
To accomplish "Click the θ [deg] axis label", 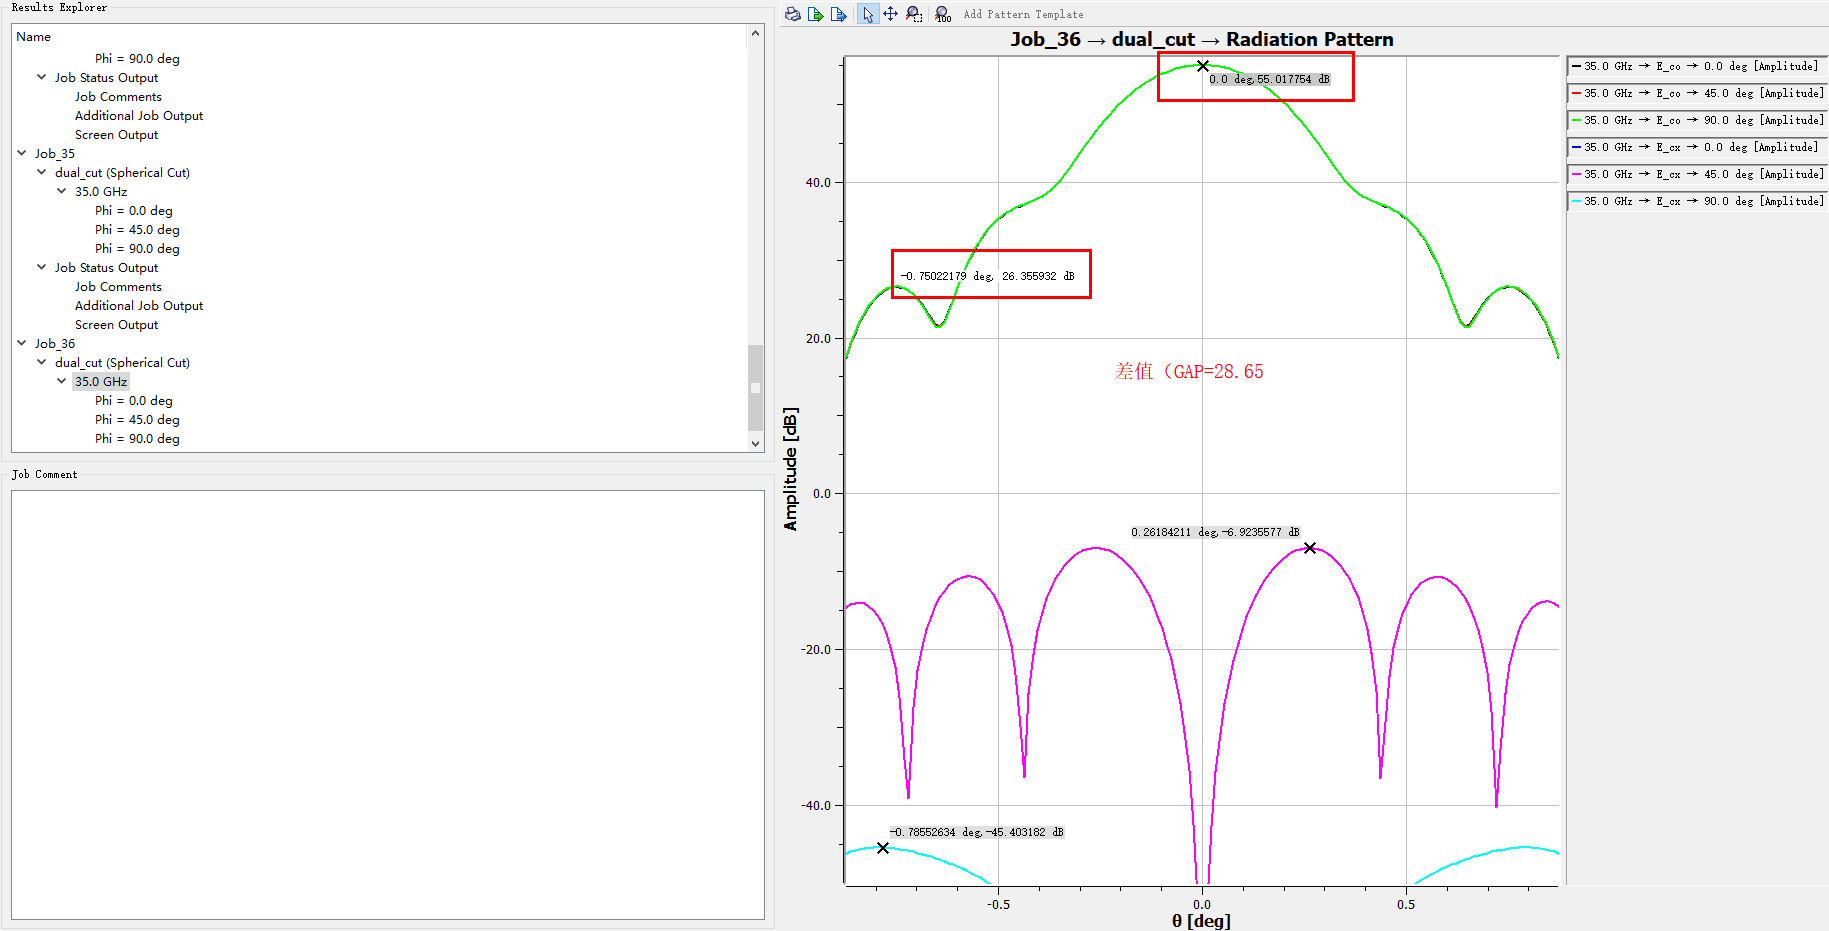I will pos(1201,921).
